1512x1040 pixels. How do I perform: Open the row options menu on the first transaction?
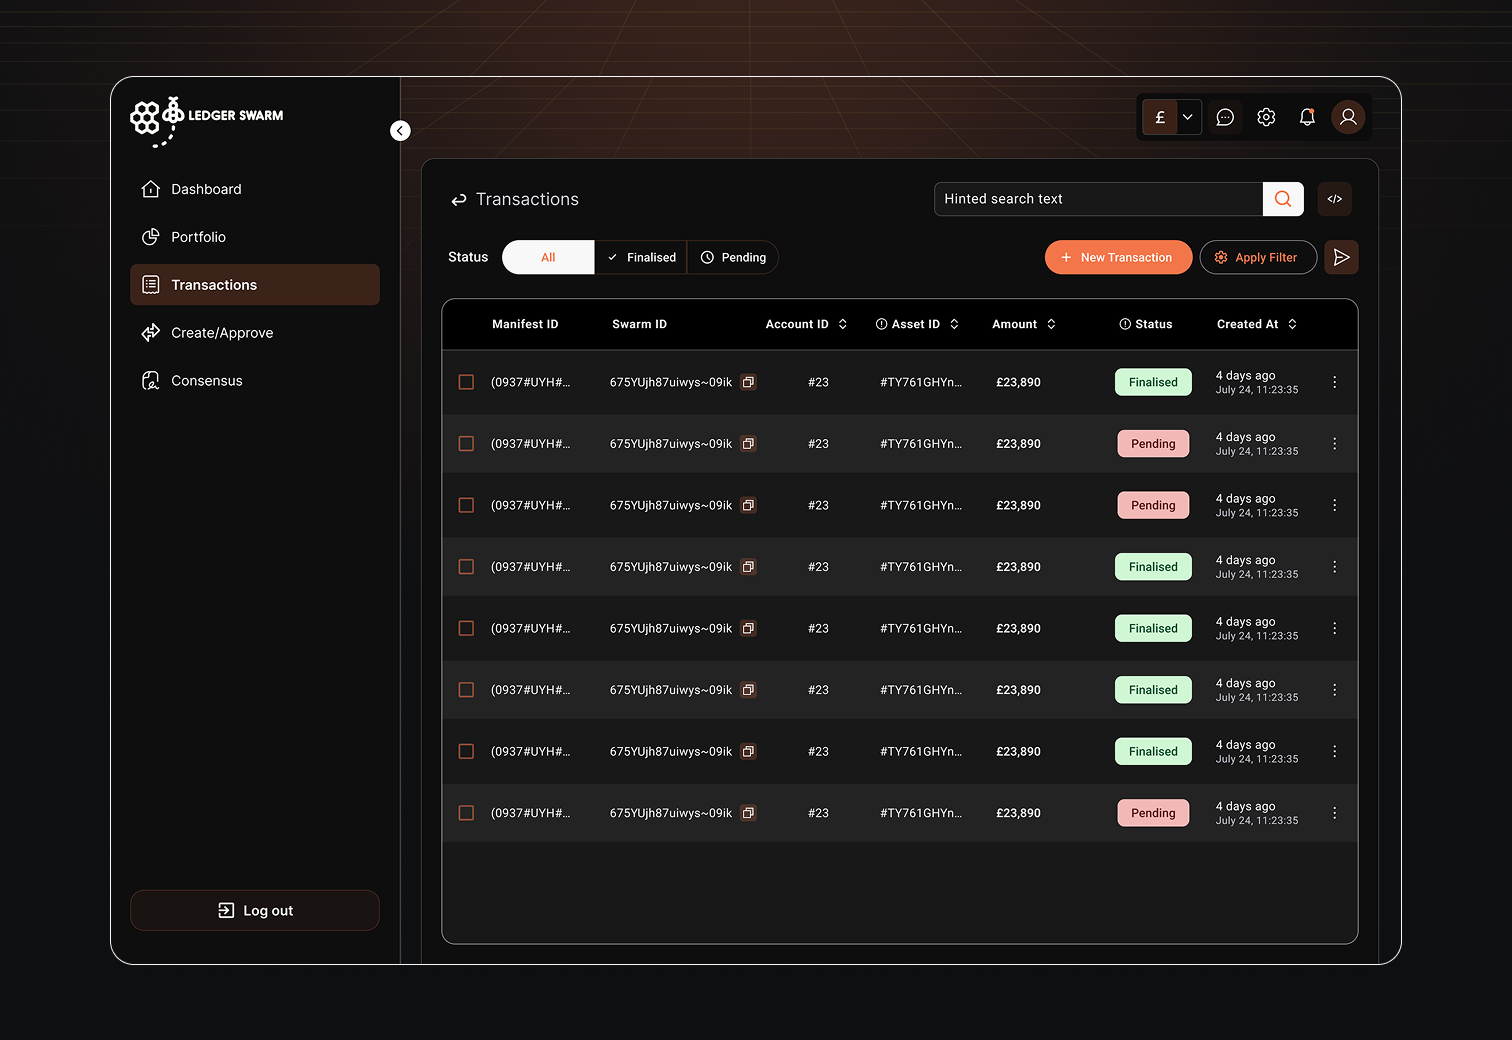(1334, 382)
